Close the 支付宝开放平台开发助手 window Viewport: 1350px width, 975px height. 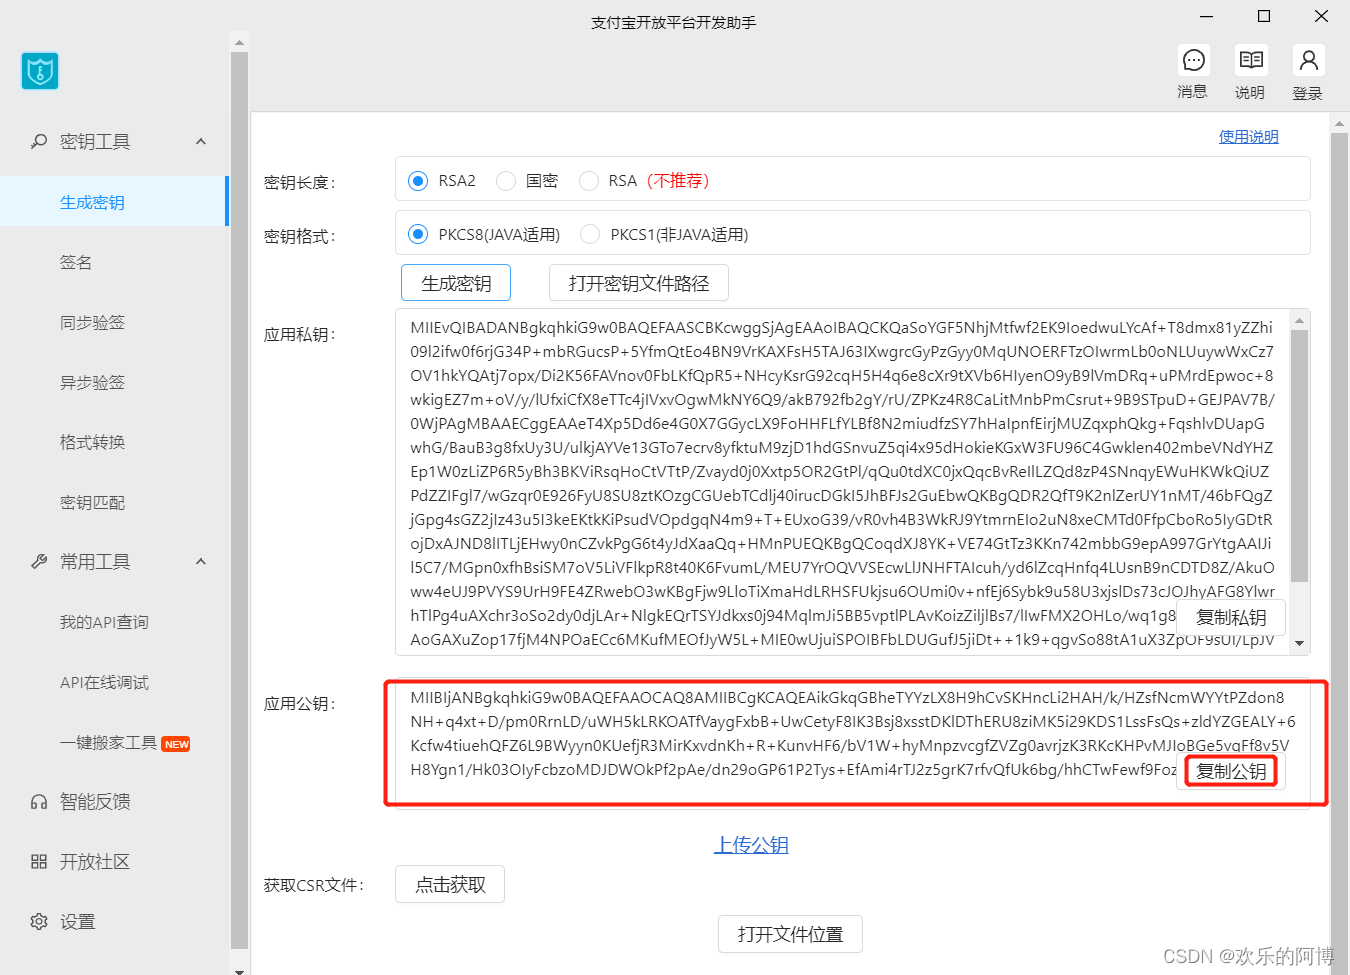coord(1321,16)
